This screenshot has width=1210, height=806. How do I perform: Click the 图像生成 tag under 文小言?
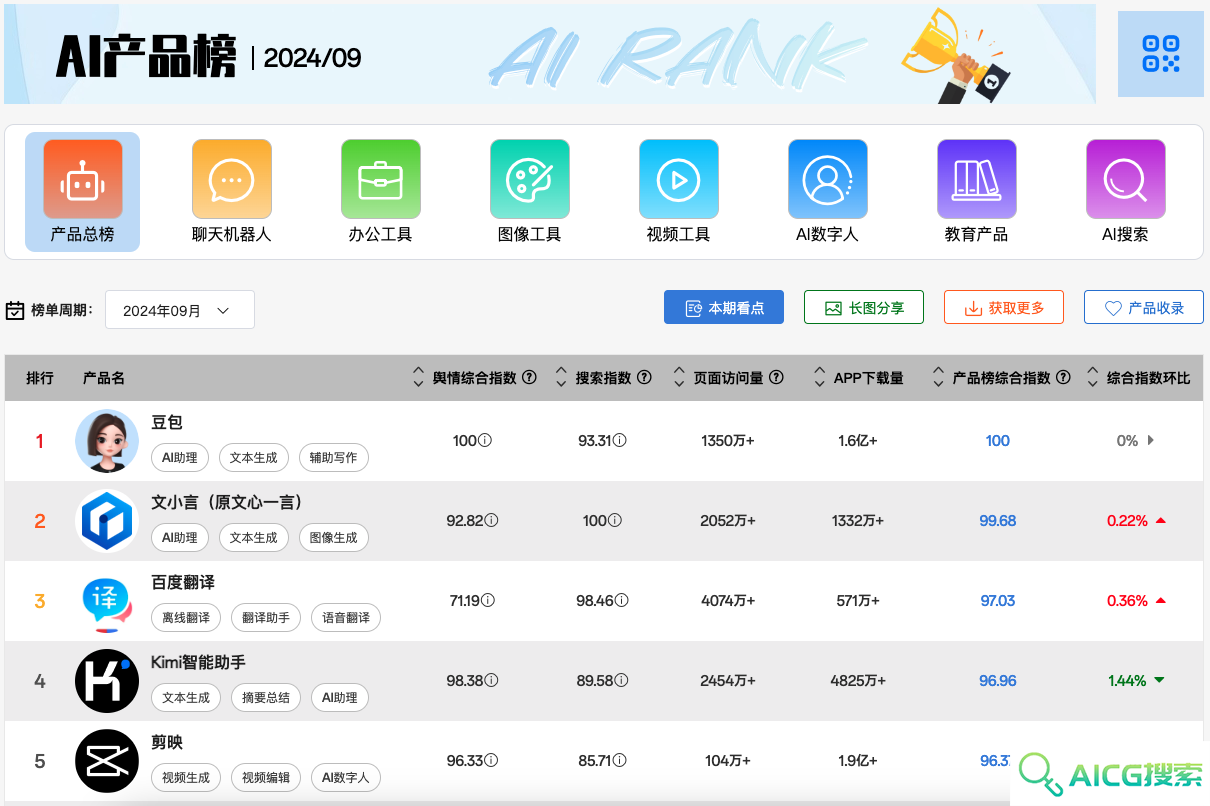(334, 538)
